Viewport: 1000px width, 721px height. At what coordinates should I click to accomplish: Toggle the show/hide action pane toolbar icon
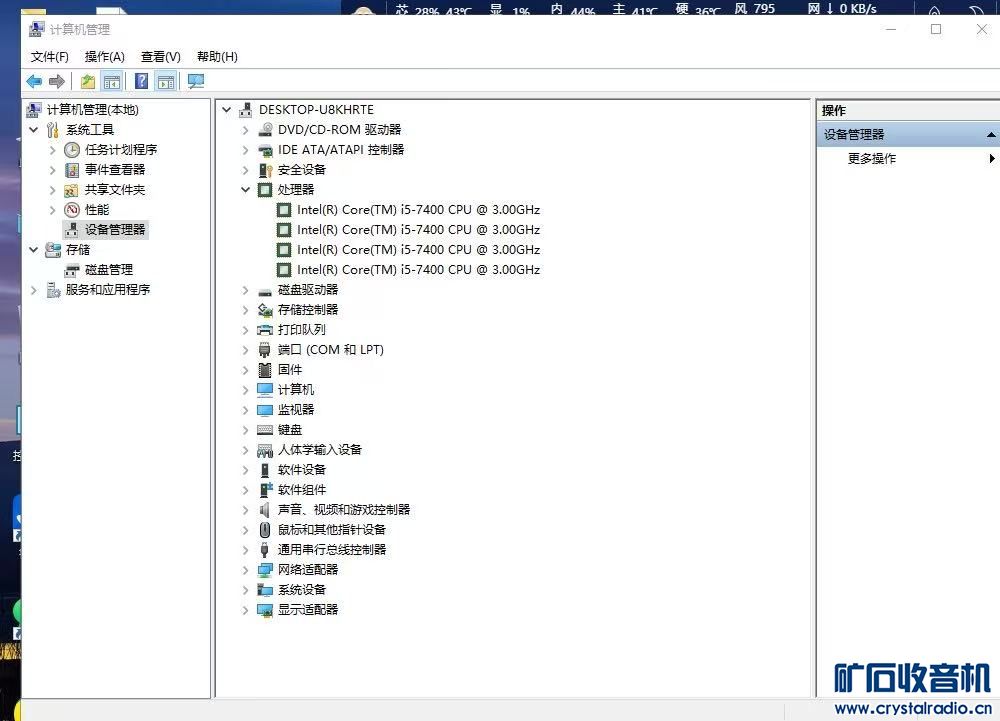coord(166,82)
